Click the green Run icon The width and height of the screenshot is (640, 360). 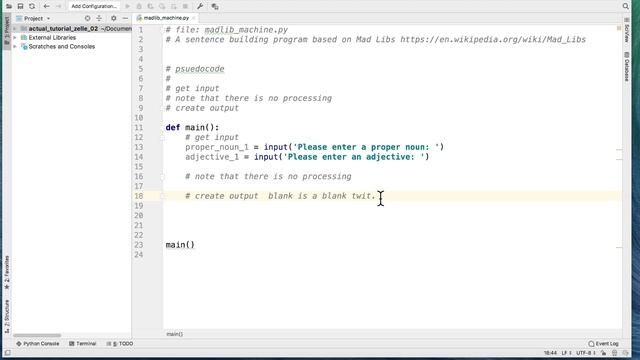coord(127,6)
